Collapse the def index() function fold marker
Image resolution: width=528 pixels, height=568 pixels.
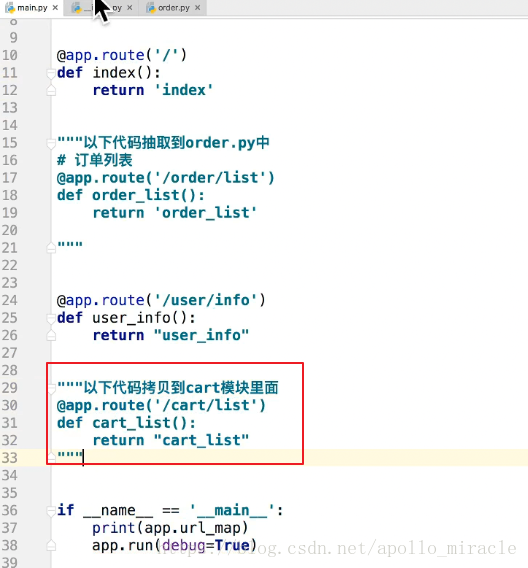point(51,74)
